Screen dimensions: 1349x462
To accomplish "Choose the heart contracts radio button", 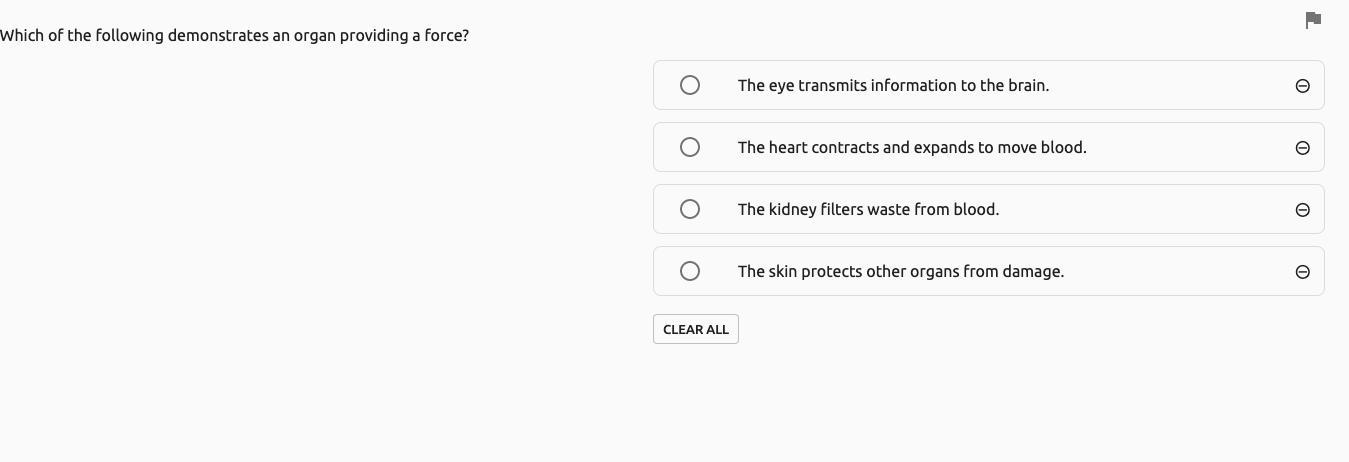I will pos(690,147).
